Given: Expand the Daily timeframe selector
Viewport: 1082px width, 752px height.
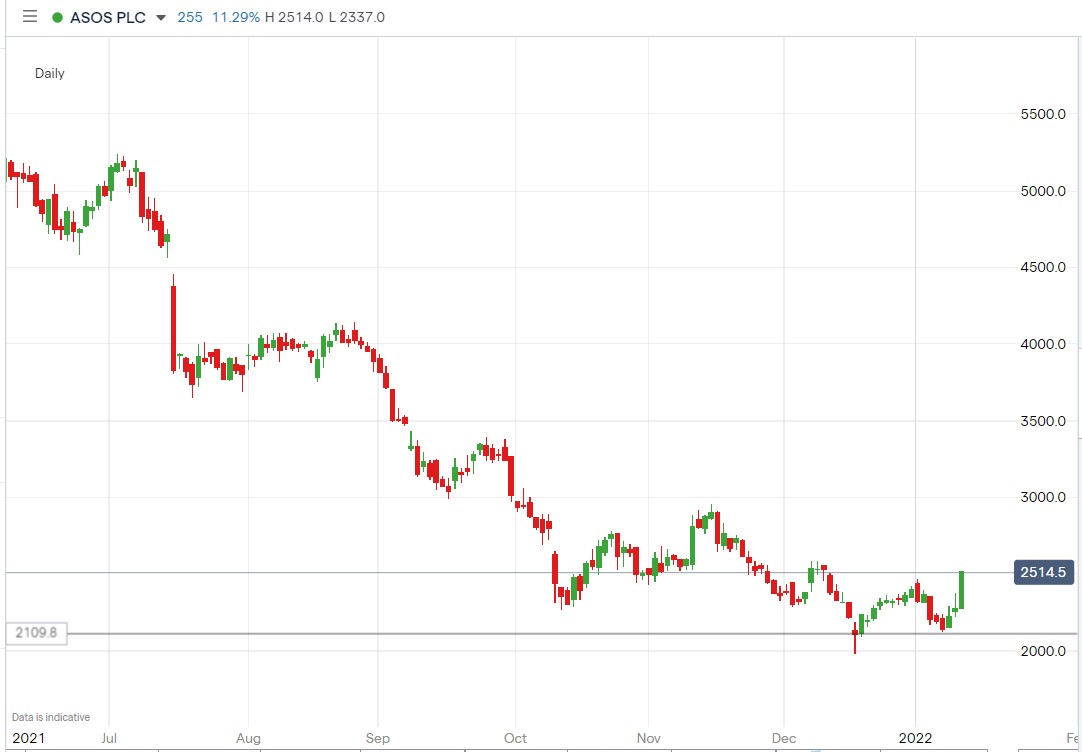Looking at the screenshot, I should pyautogui.click(x=49, y=73).
